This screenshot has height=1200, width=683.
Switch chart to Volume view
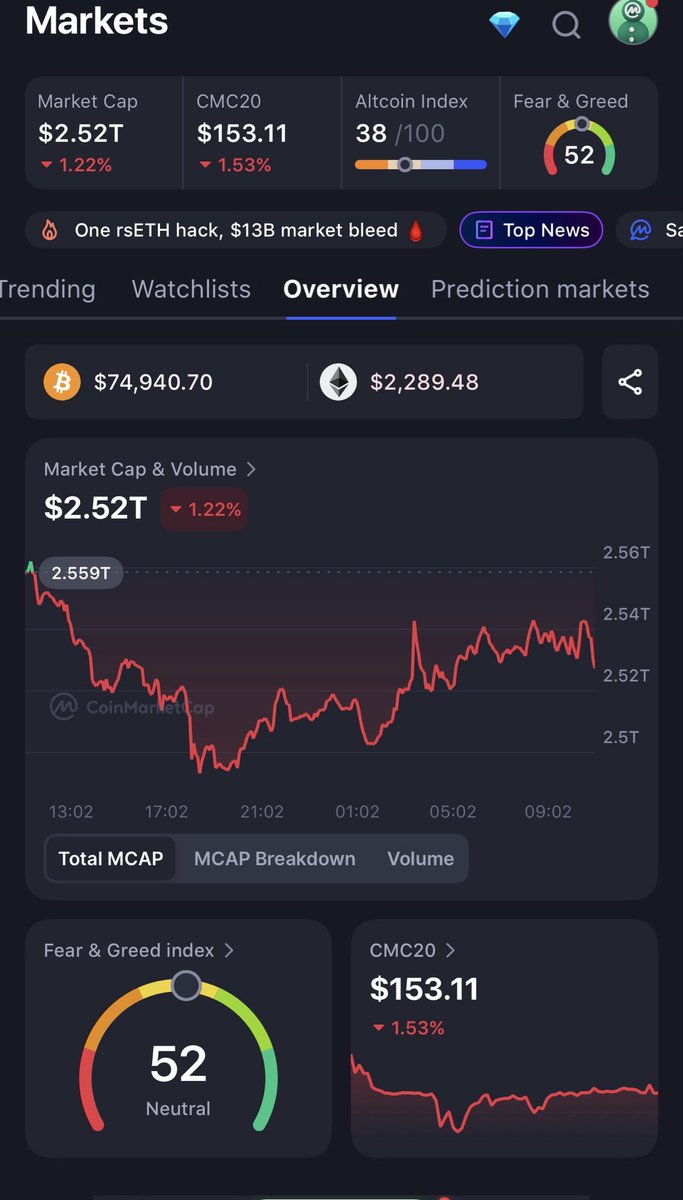(420, 859)
